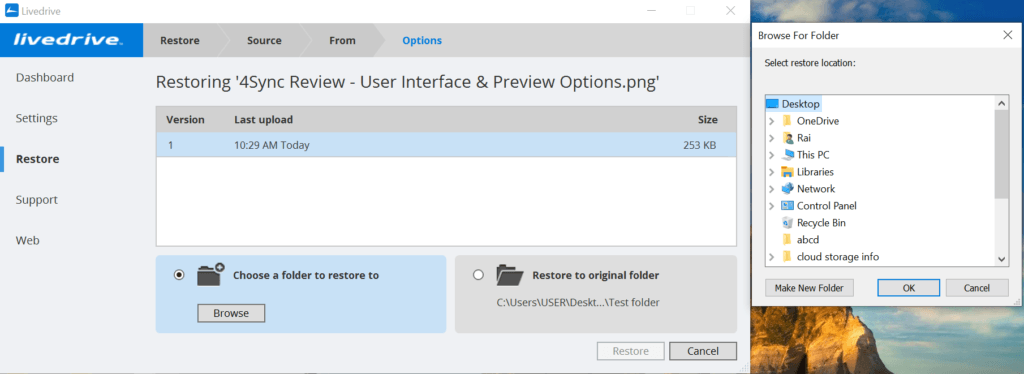The height and width of the screenshot is (374, 1024).
Task: Select 'Choose a folder to restore to' radio
Action: click(x=179, y=275)
